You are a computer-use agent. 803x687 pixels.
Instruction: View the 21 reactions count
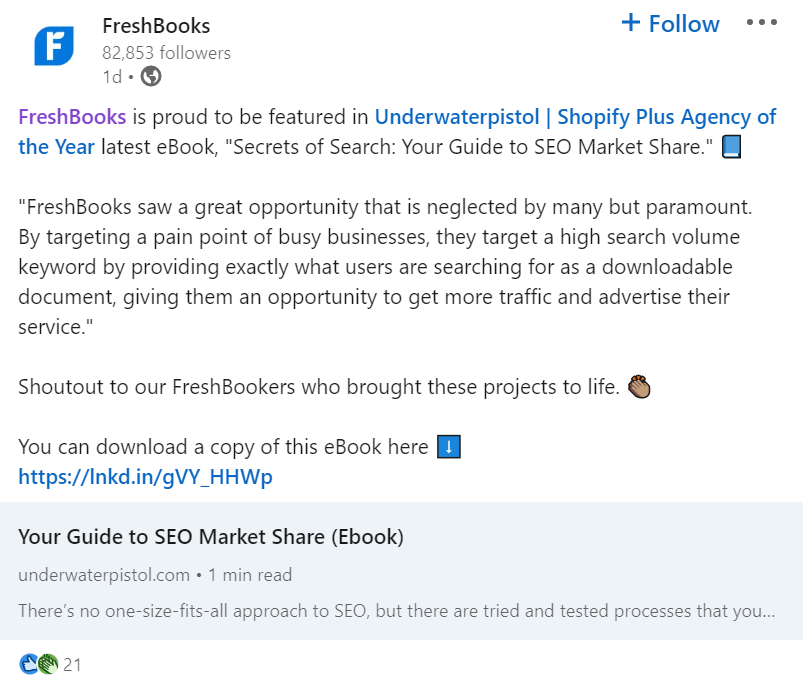[x=72, y=664]
